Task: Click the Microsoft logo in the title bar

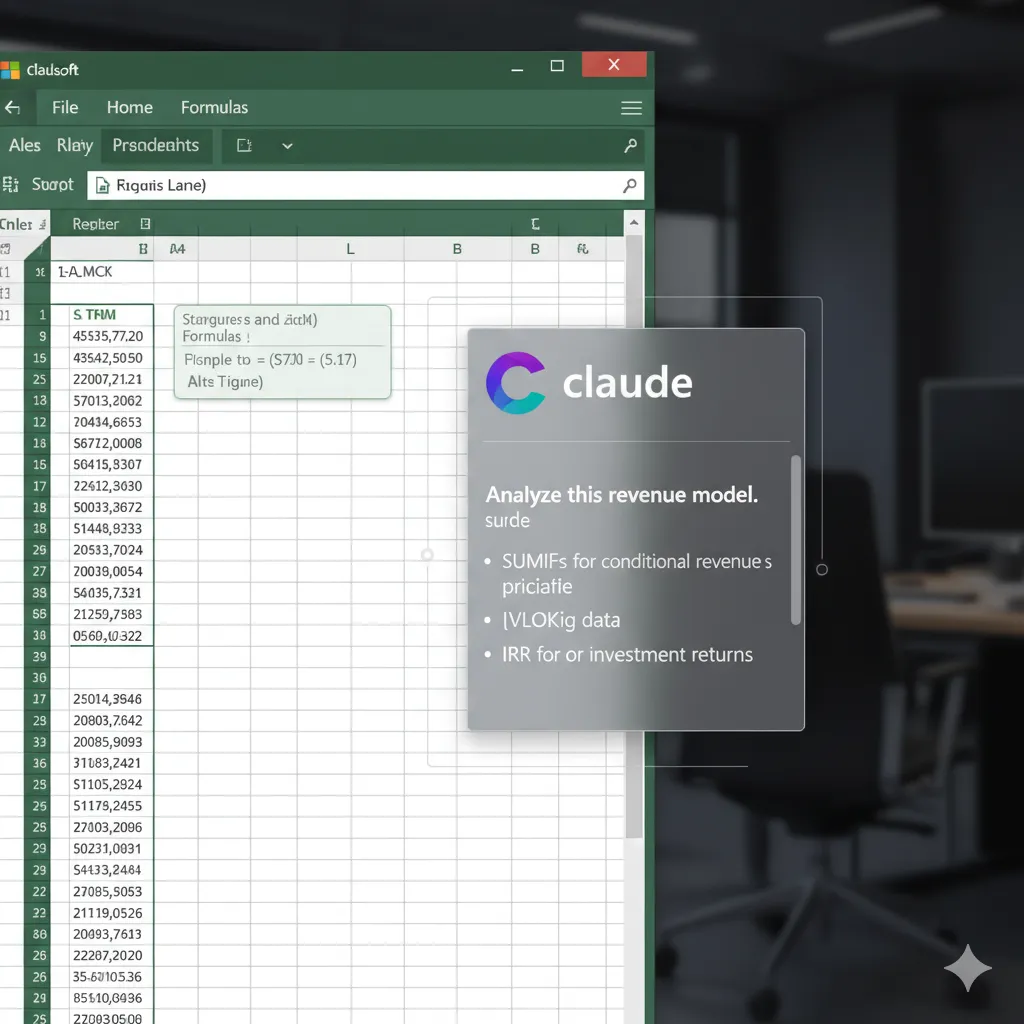Action: point(10,70)
